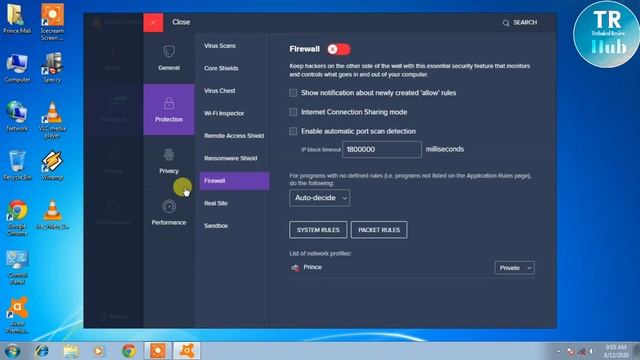The width and height of the screenshot is (640, 360).
Task: Enable notification about newly created allow rules
Action: (293, 93)
